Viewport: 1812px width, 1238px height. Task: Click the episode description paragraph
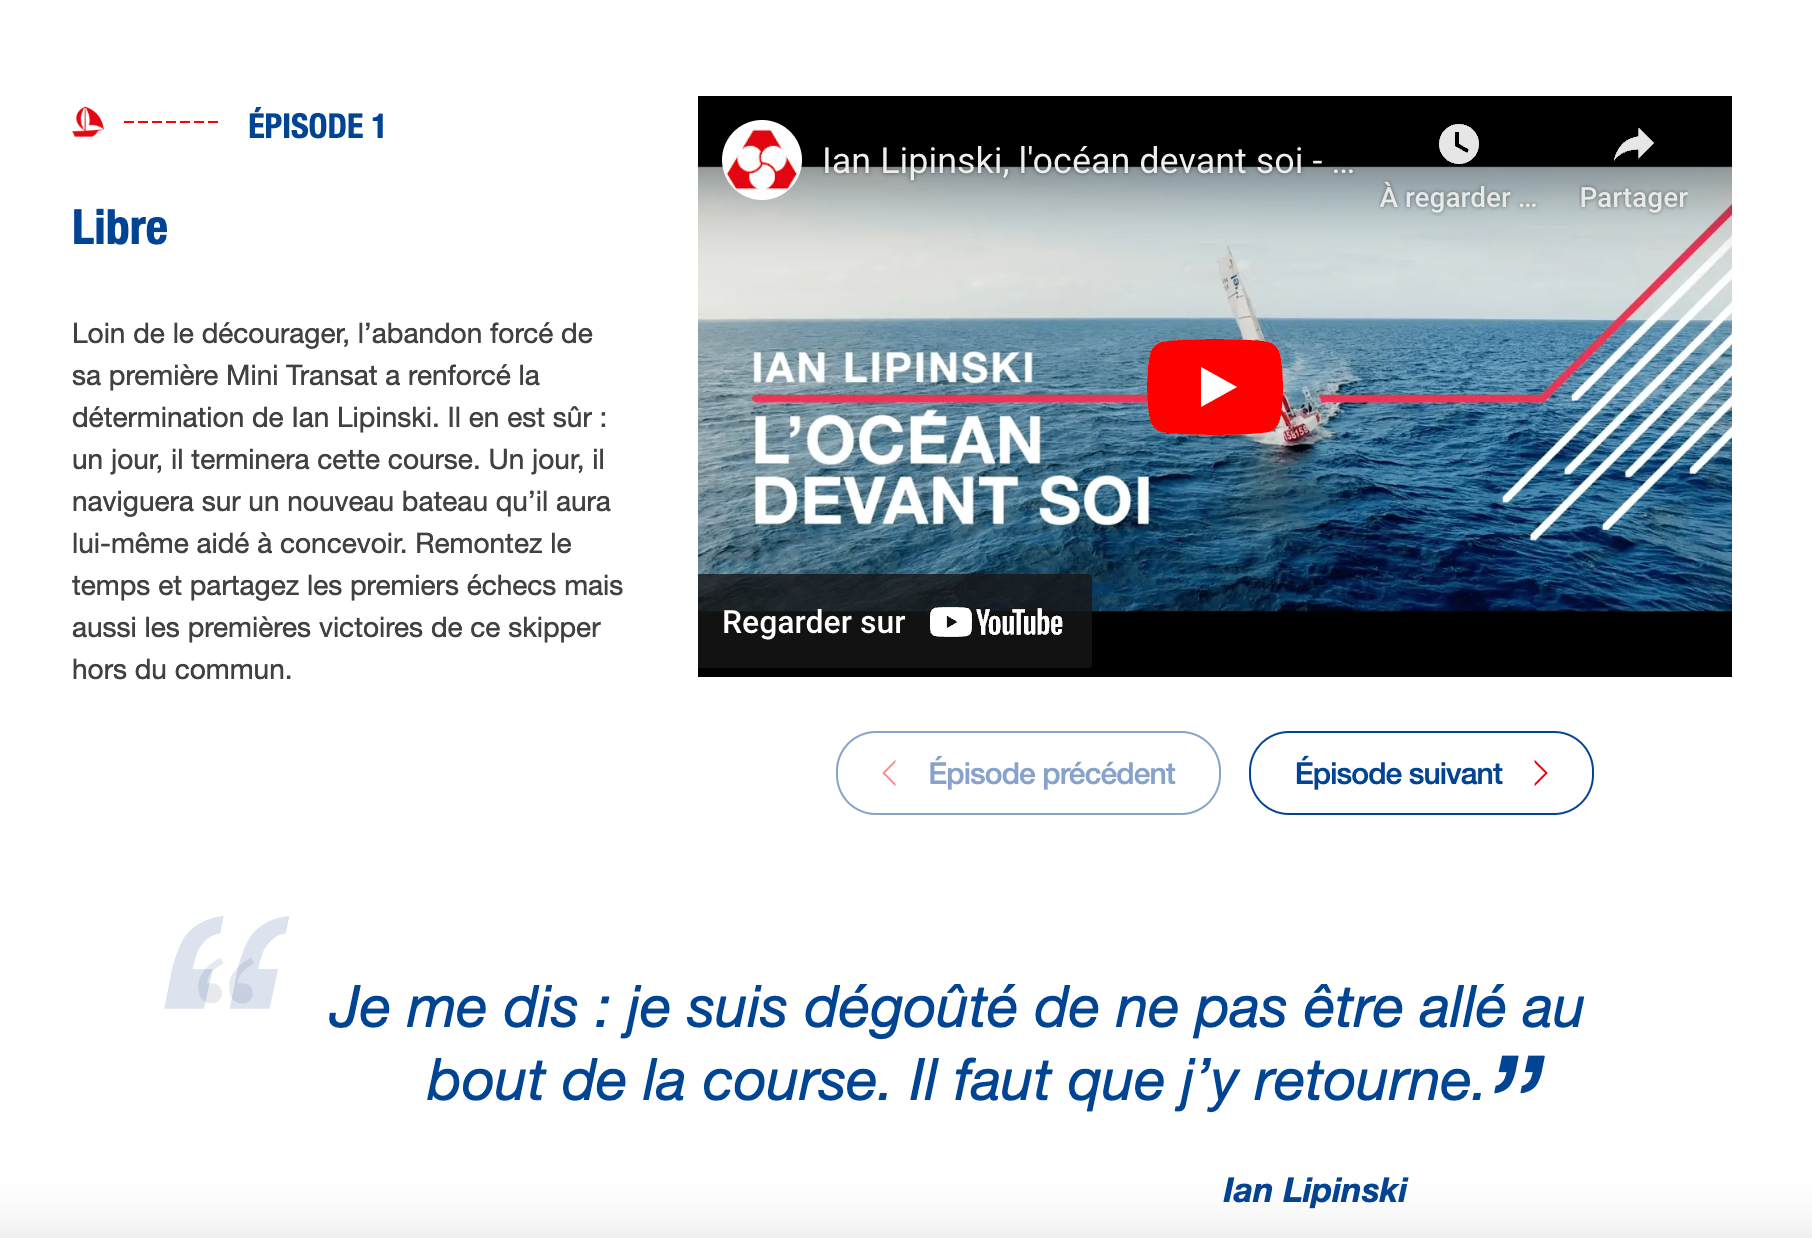348,501
